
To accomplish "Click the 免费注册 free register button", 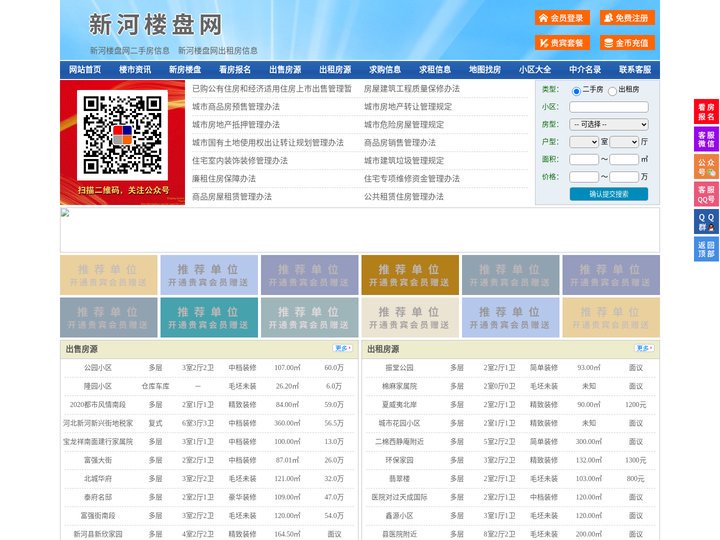I will point(627,18).
